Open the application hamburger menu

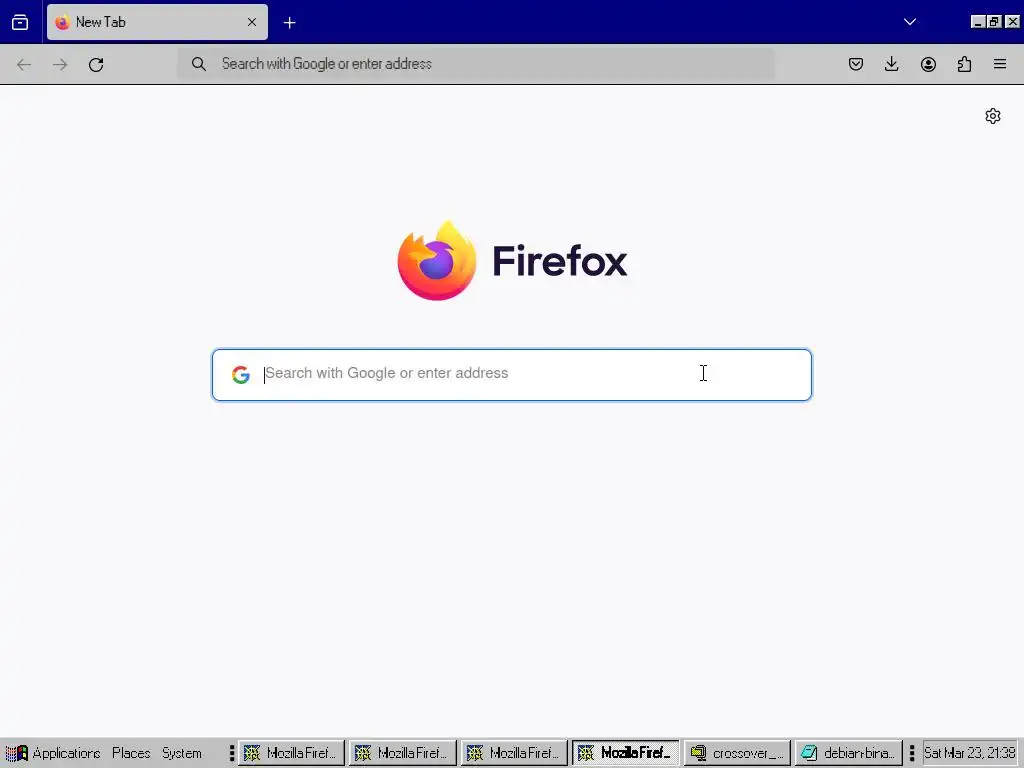1000,64
